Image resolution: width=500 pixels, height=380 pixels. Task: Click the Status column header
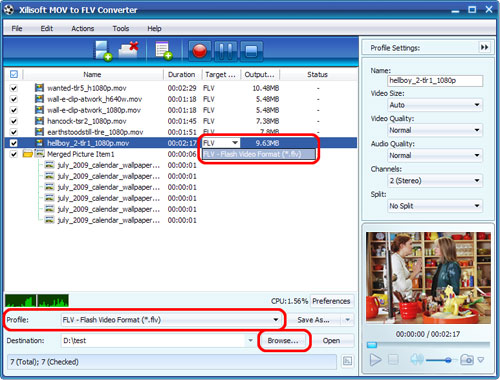318,74
